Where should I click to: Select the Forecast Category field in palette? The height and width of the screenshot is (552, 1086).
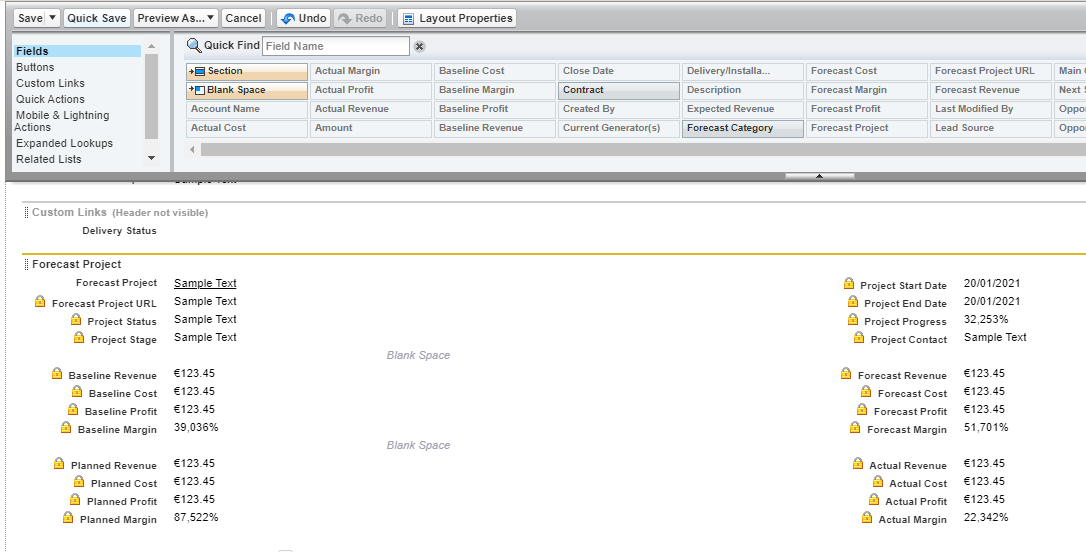(742, 128)
